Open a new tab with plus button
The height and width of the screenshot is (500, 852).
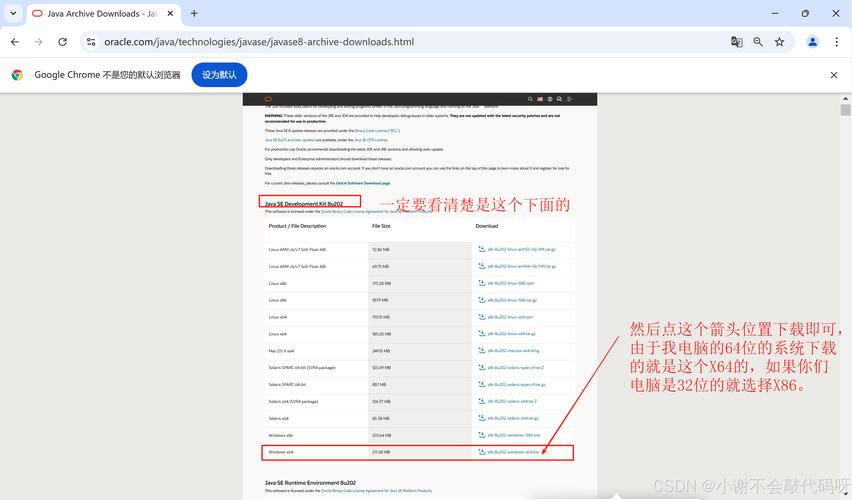[194, 14]
